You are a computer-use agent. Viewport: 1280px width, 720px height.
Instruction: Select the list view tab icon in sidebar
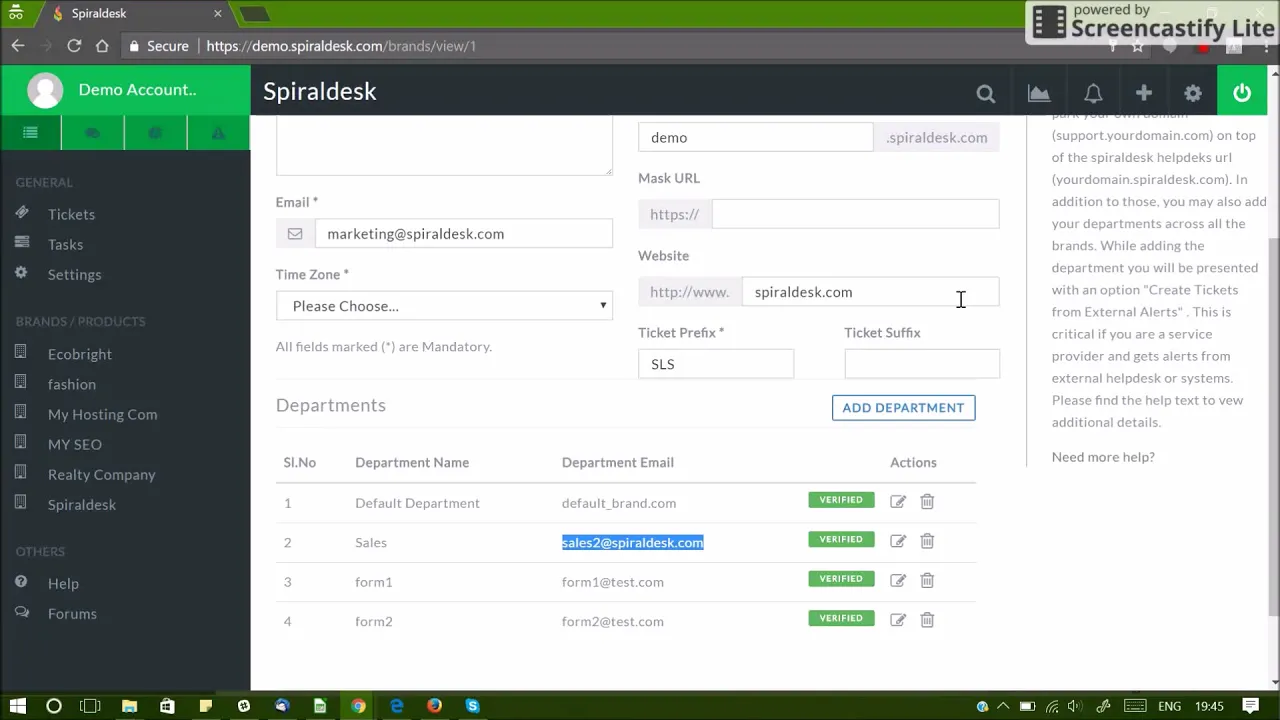(30, 133)
